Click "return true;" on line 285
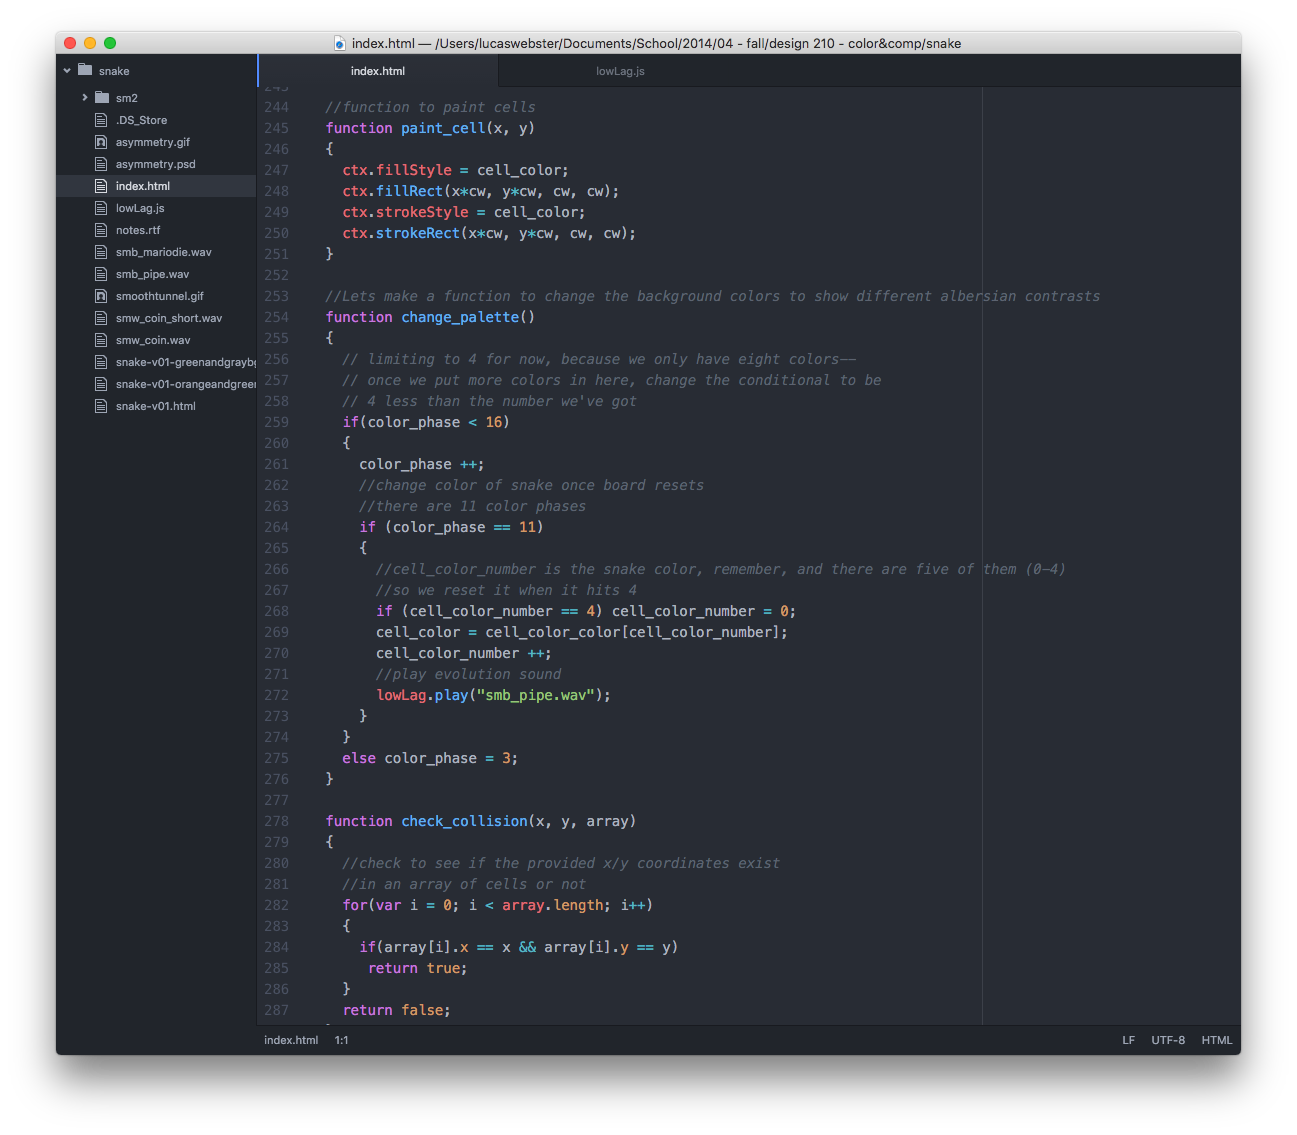Image resolution: width=1297 pixels, height=1135 pixels. [418, 968]
